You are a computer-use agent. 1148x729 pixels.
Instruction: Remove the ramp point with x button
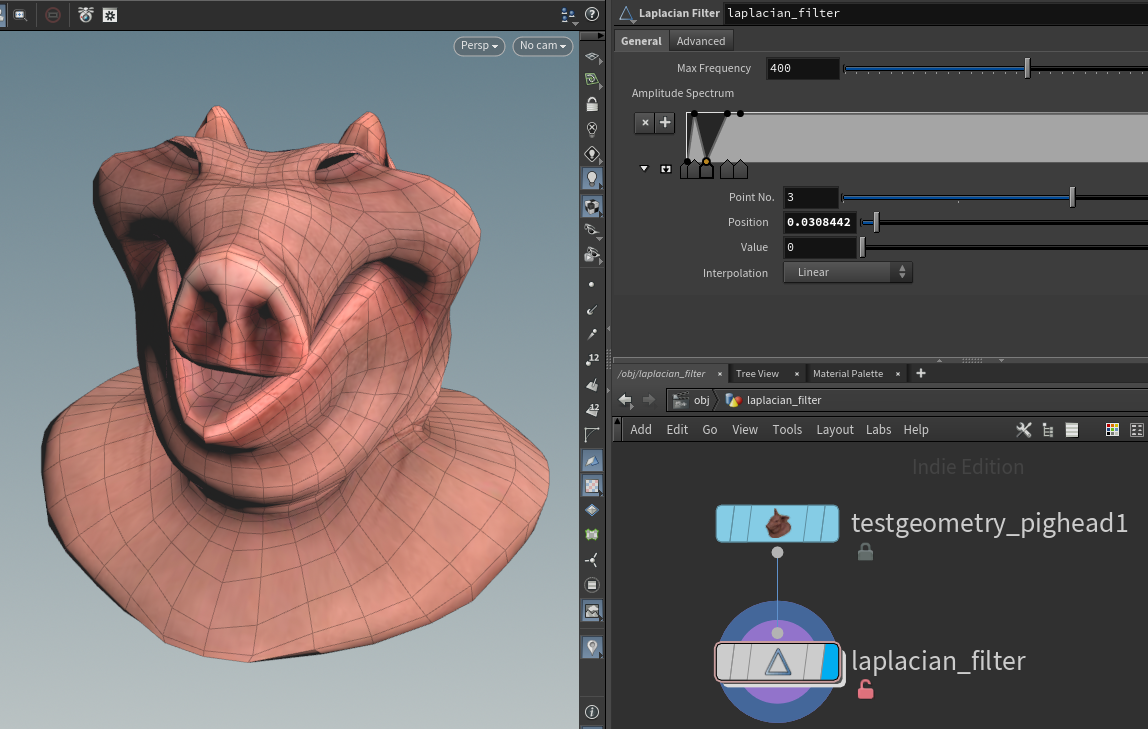(x=645, y=123)
